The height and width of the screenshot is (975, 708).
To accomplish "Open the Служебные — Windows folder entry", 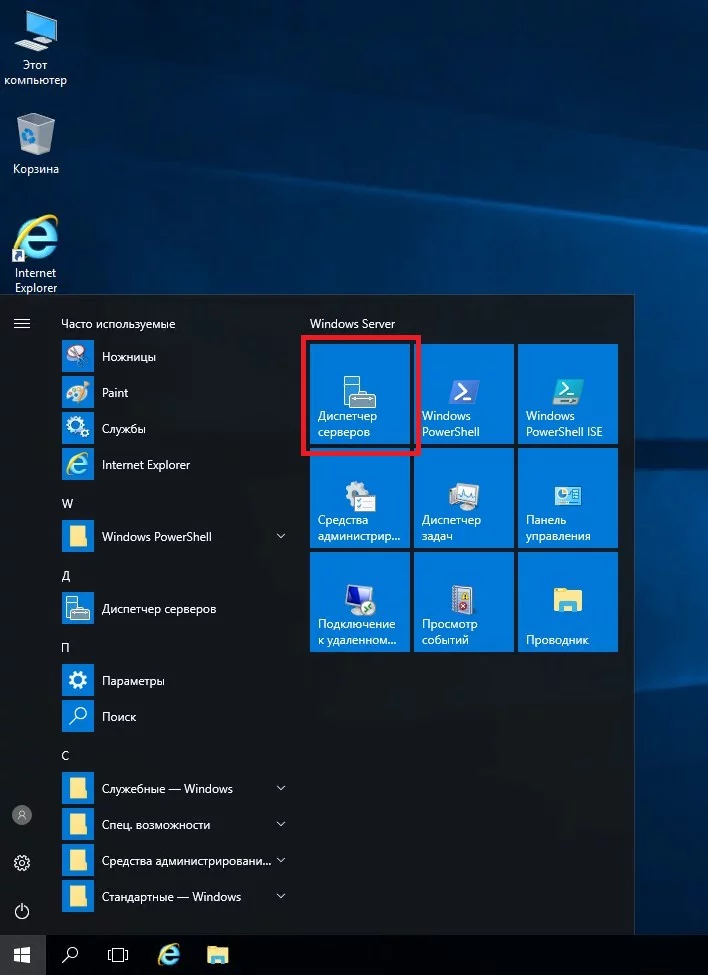I will 174,789.
